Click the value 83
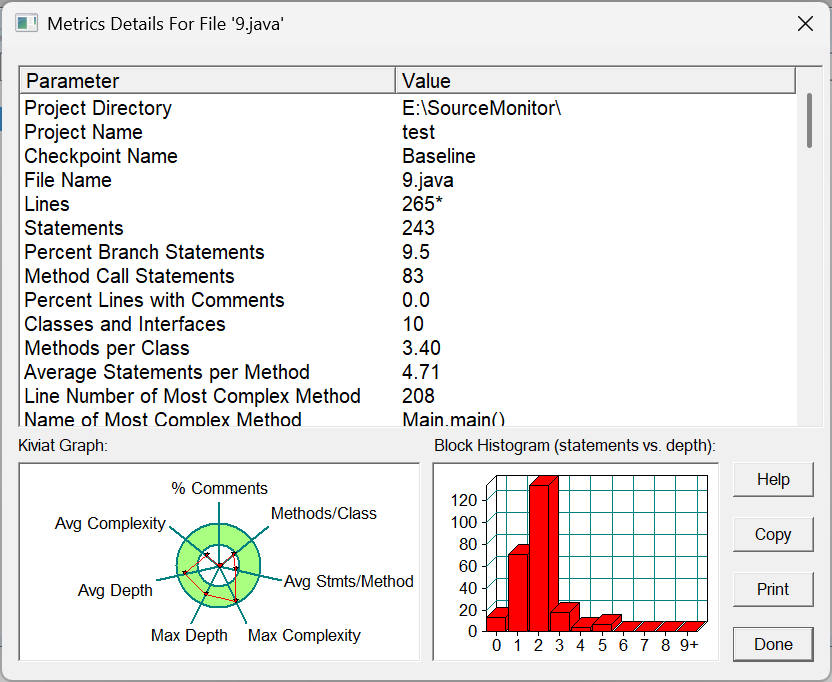Viewport: 832px width, 682px height. click(x=413, y=276)
